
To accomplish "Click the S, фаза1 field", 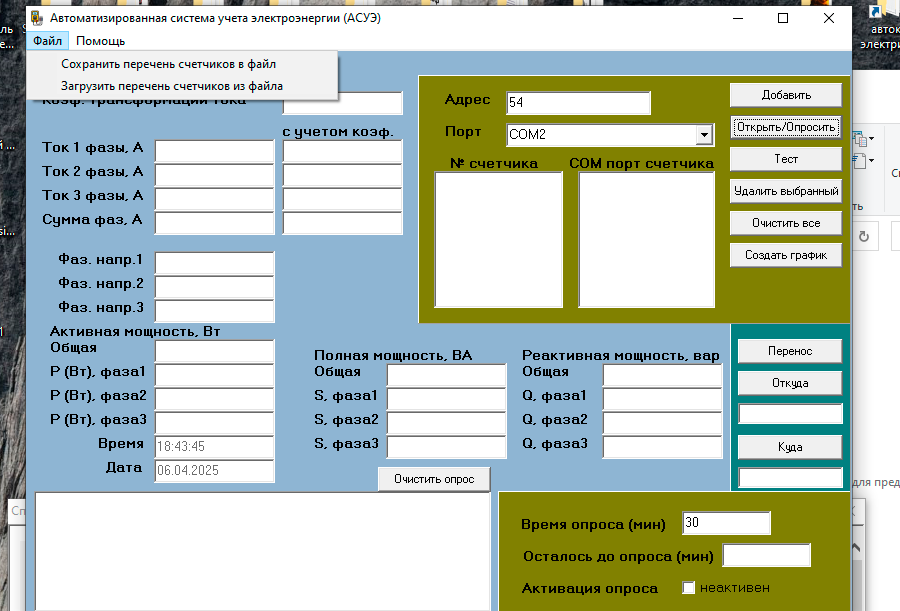I will (447, 400).
